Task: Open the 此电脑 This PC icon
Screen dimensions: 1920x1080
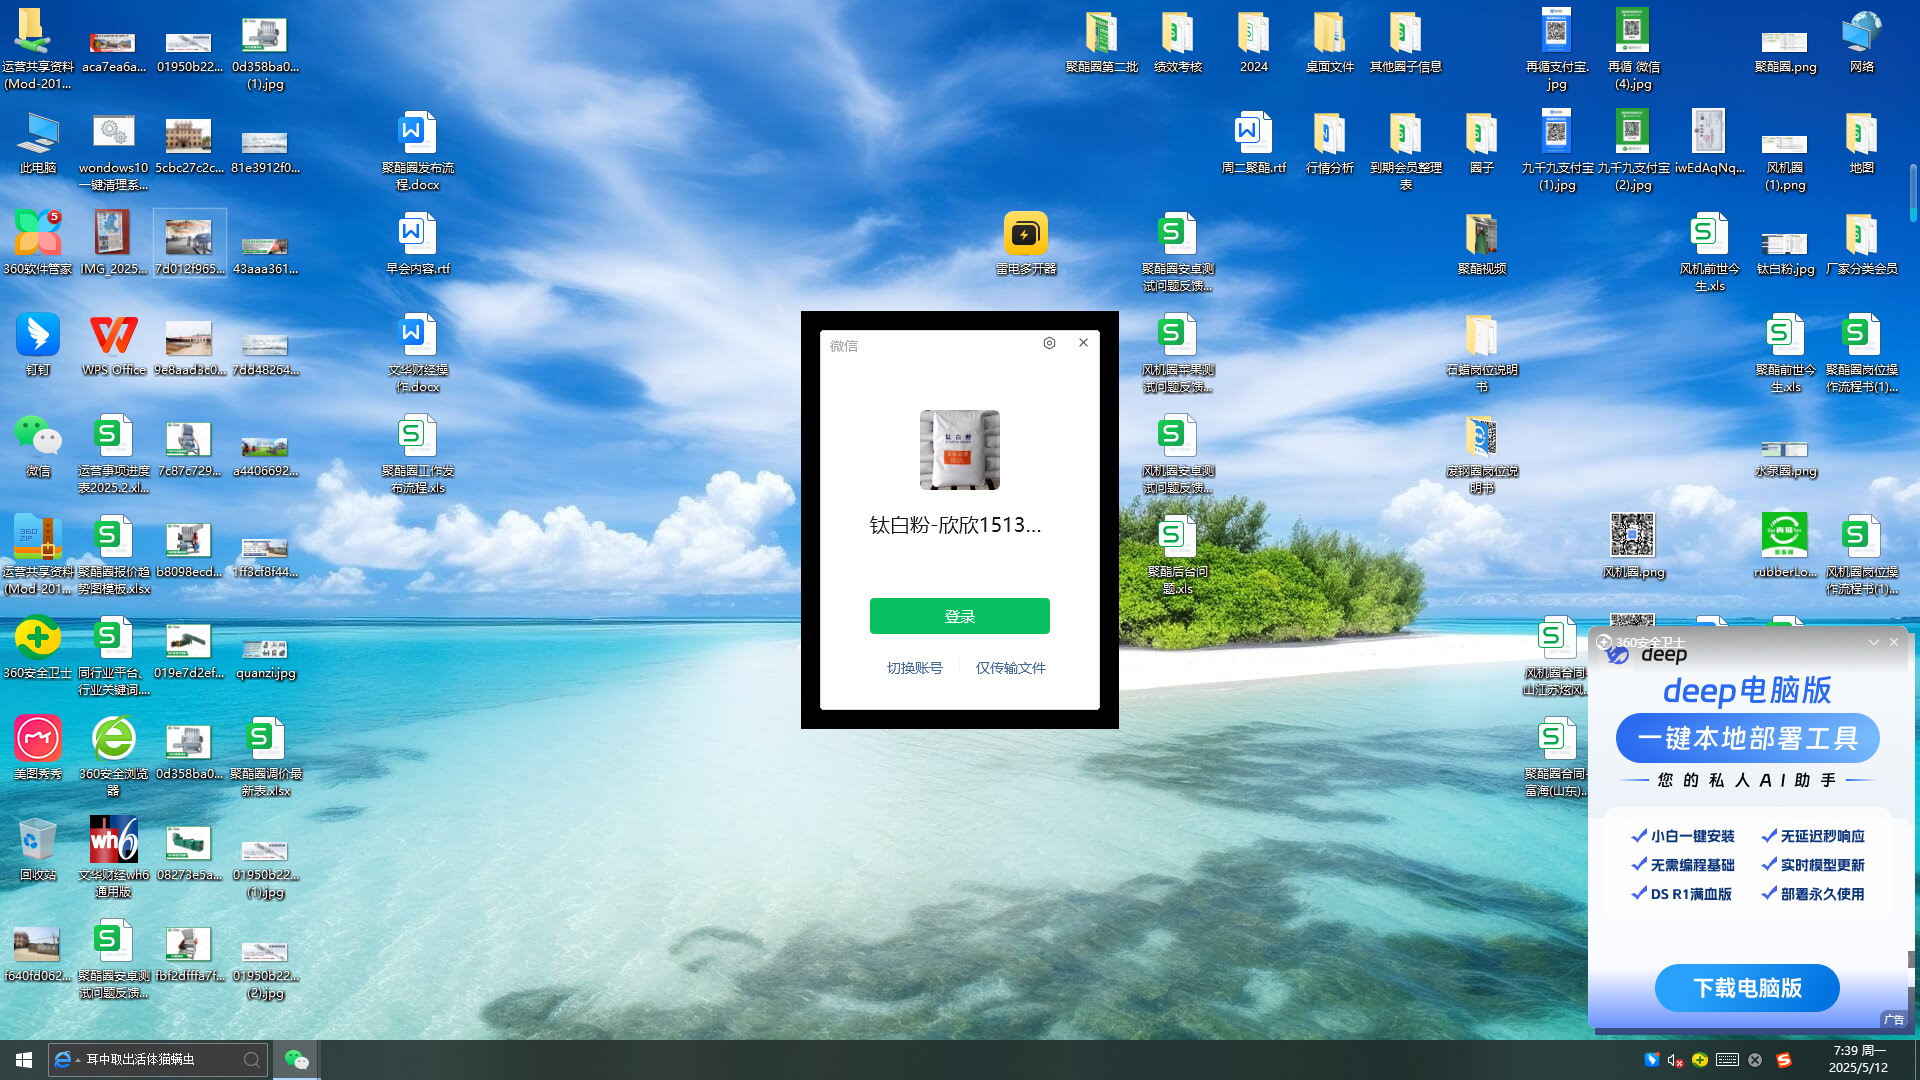Action: (x=38, y=134)
